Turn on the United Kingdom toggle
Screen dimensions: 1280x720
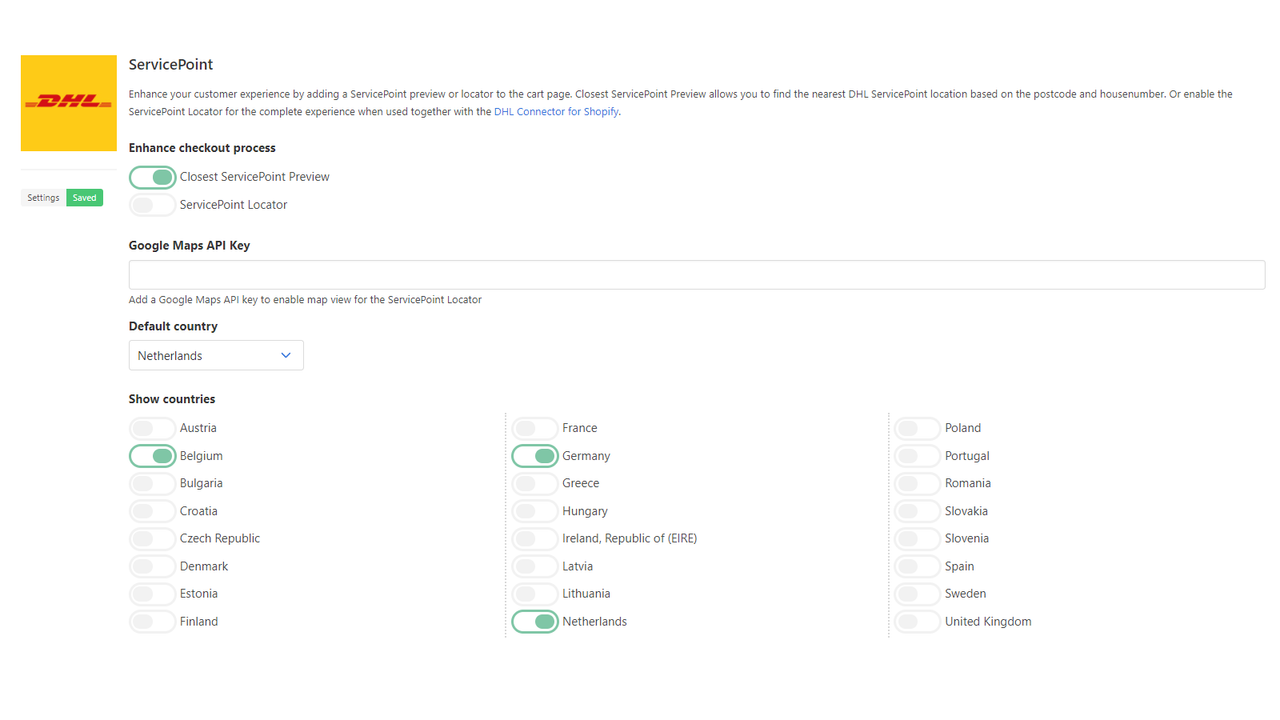[x=917, y=621]
